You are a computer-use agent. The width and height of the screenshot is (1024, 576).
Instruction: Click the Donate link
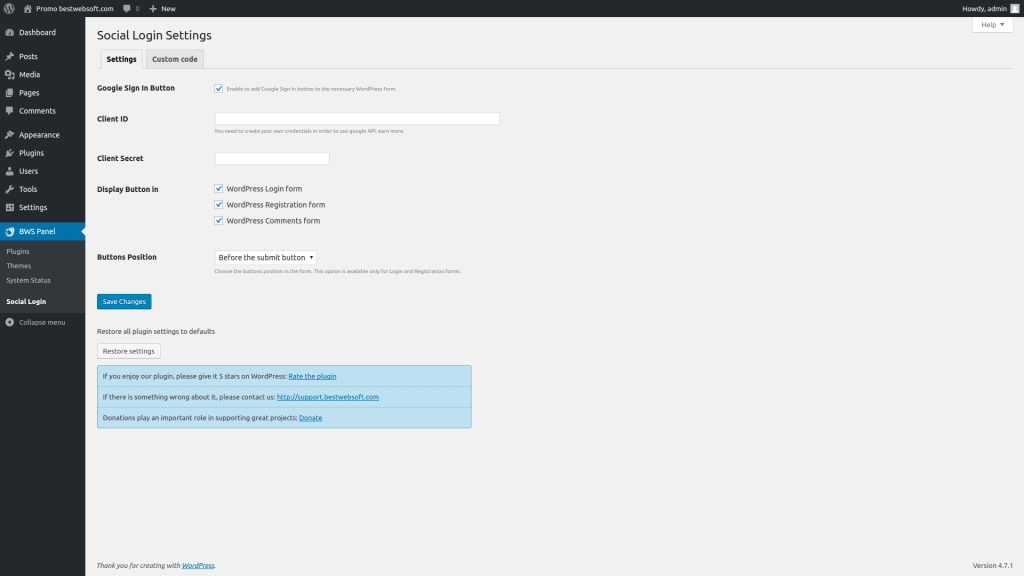(x=310, y=418)
